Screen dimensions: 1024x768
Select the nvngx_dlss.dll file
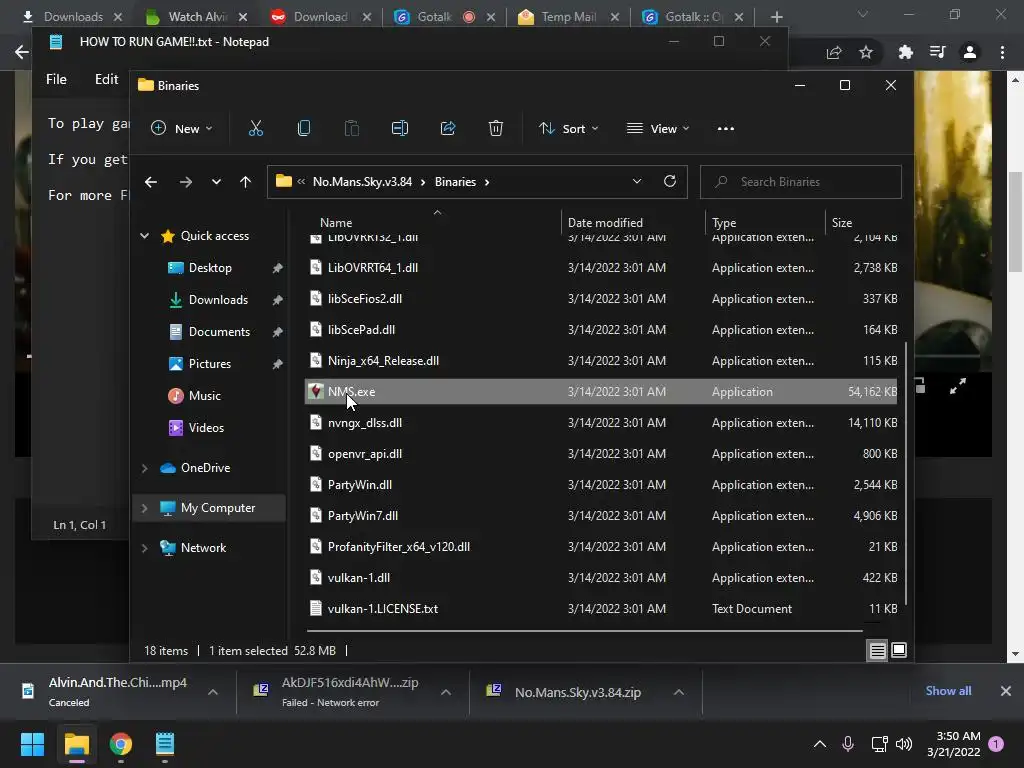(600, 423)
